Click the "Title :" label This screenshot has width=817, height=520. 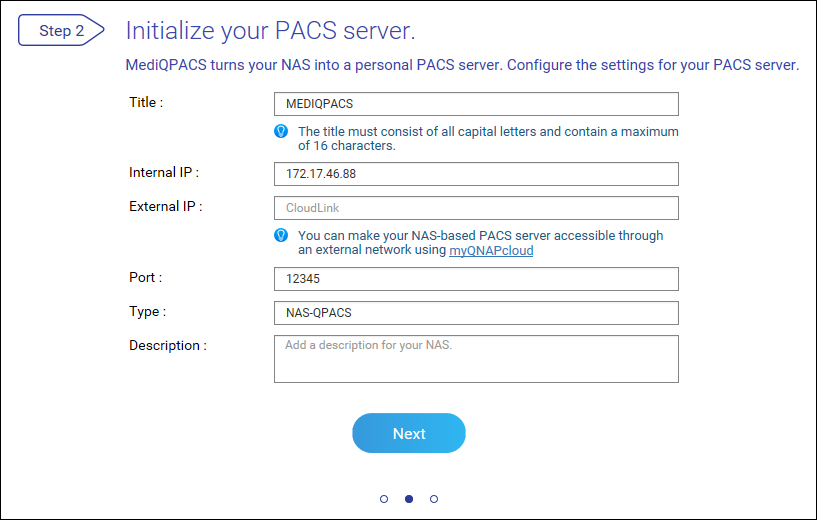(146, 102)
